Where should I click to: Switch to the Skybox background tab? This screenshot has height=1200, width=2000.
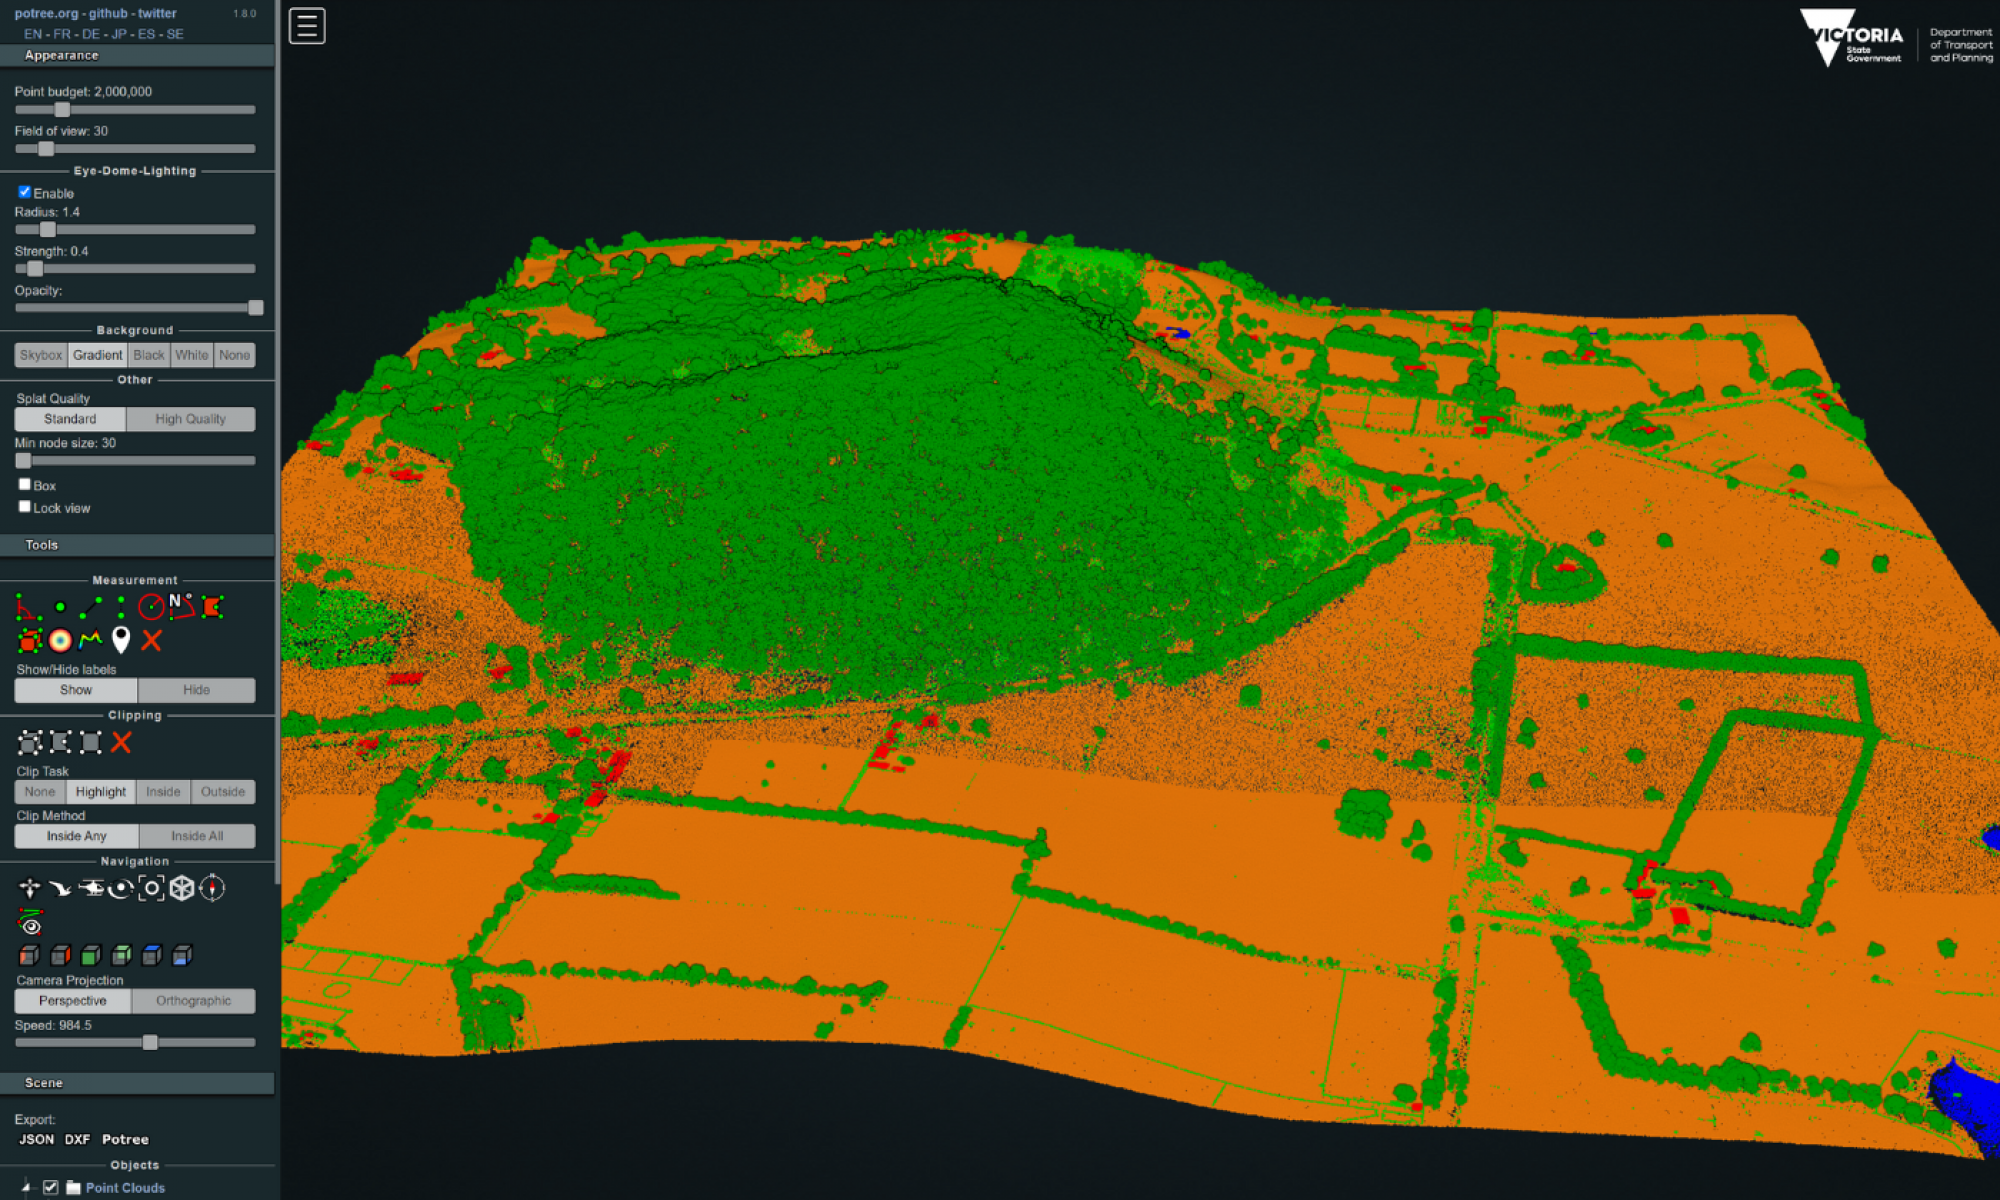[39, 356]
